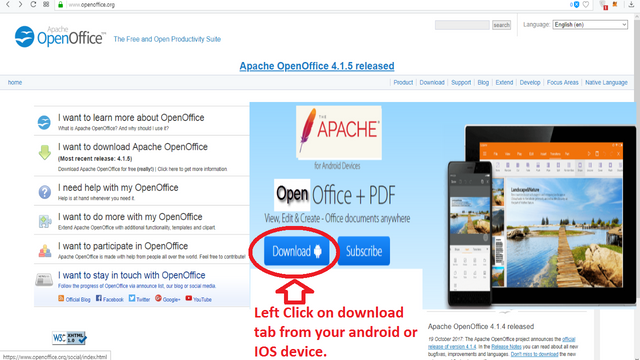Click inside the site search input field

pos(462,25)
